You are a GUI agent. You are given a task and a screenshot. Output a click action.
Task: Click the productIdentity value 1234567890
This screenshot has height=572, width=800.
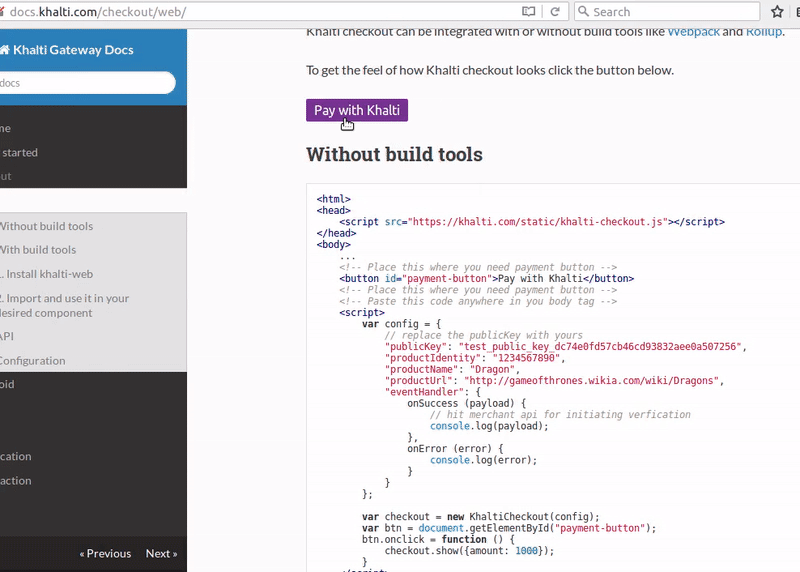pos(527,358)
